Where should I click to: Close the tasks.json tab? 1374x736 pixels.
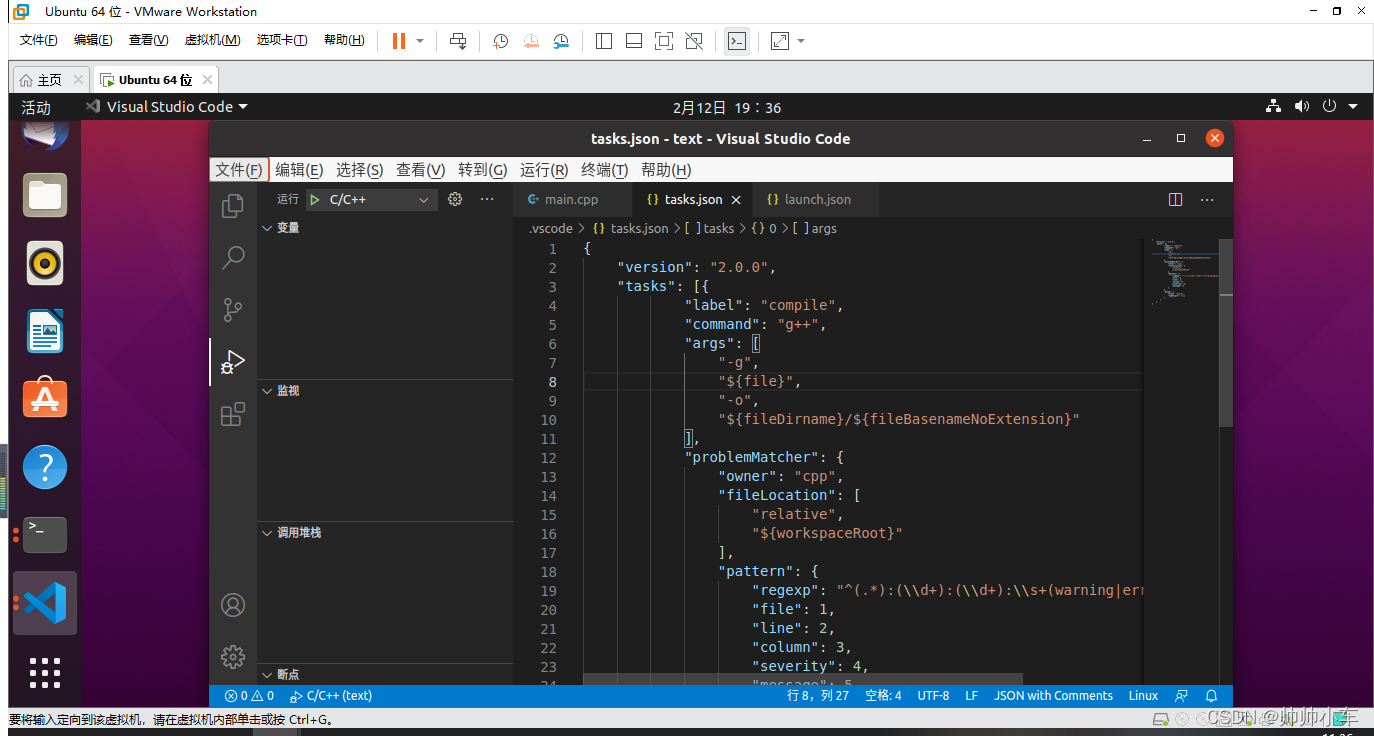[737, 200]
